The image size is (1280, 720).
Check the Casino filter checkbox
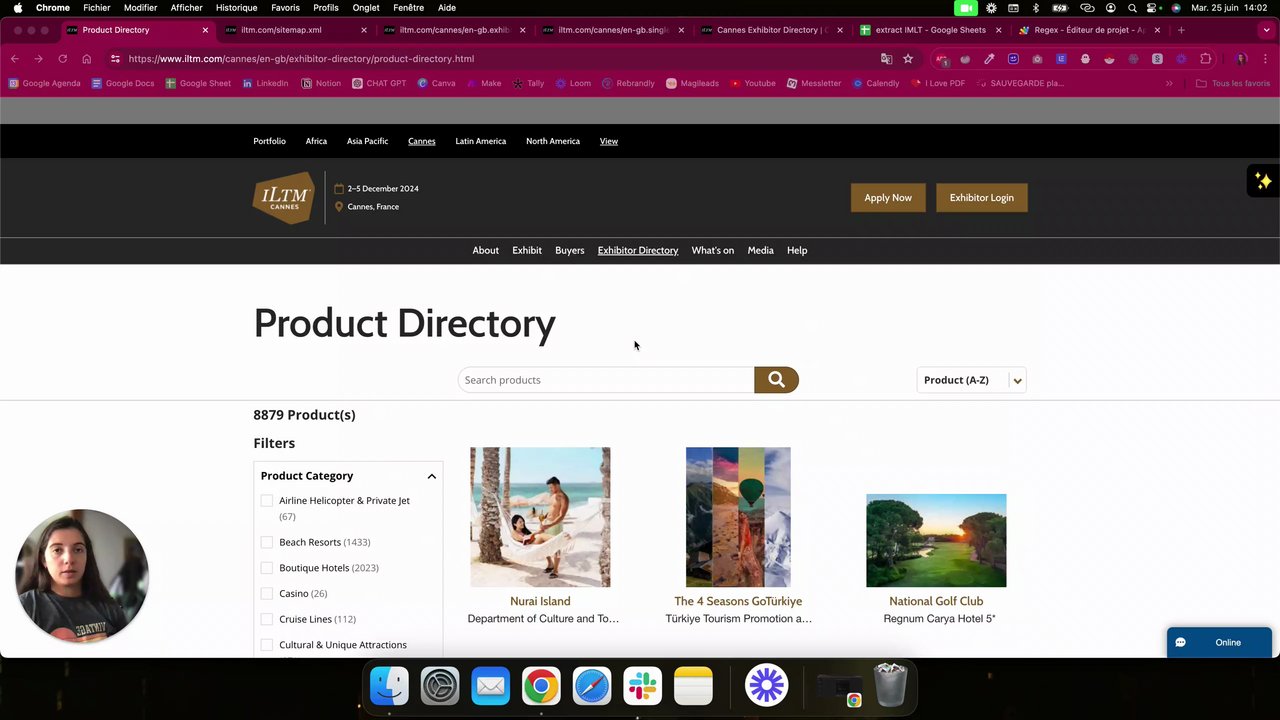(x=266, y=594)
